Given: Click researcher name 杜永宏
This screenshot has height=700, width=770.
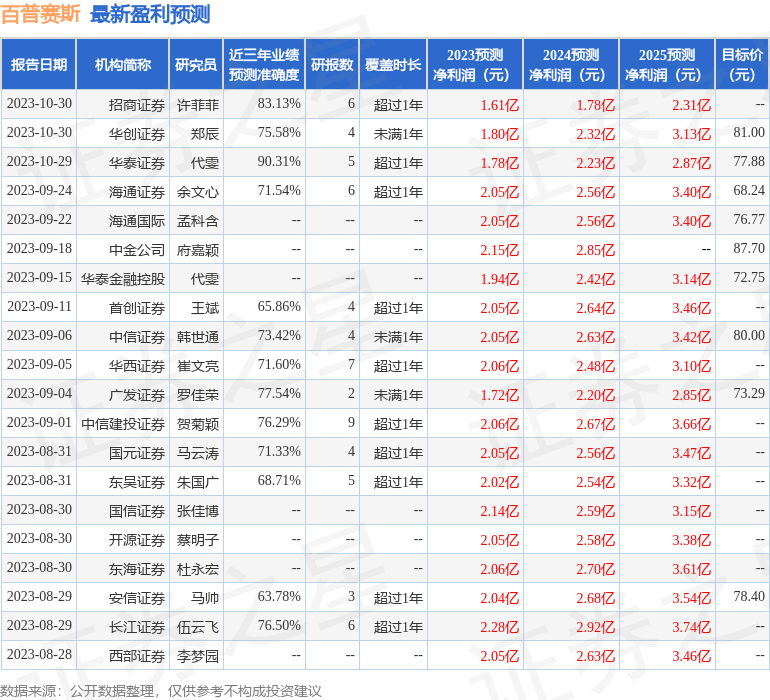Looking at the screenshot, I should [197, 569].
